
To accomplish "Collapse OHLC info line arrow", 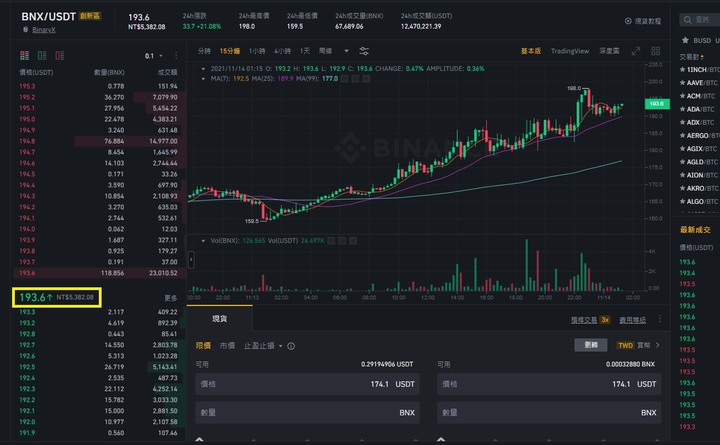I will click(203, 69).
